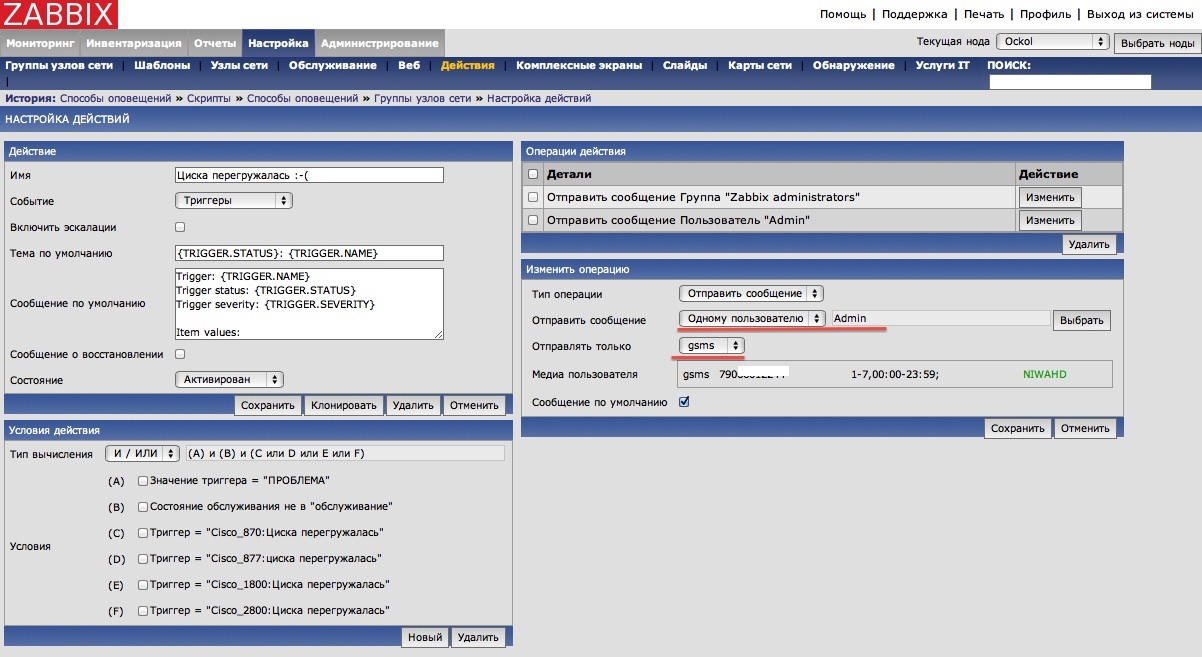This screenshot has width=1202, height=657.
Task: Open the Администрирование tab
Action: pyautogui.click(x=380, y=44)
